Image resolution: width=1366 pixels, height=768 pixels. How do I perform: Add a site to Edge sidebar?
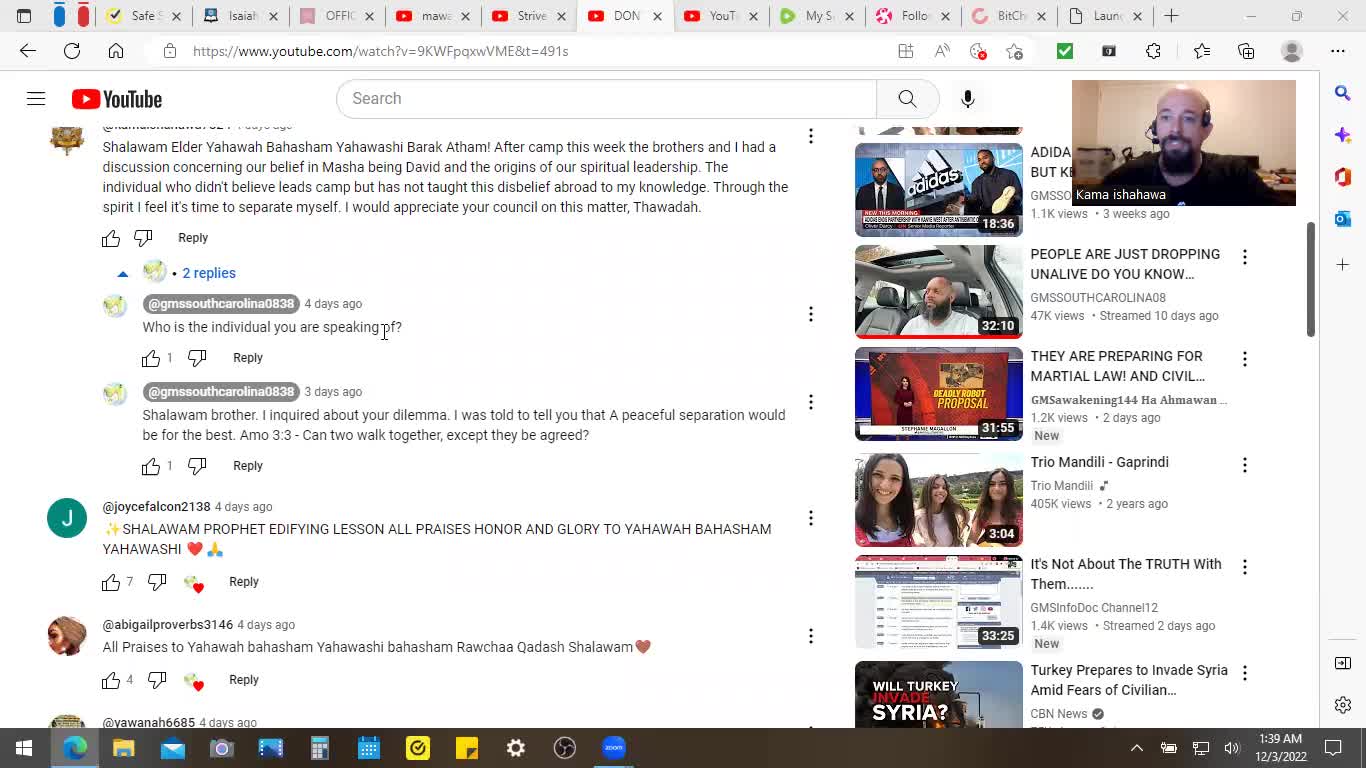1343,264
